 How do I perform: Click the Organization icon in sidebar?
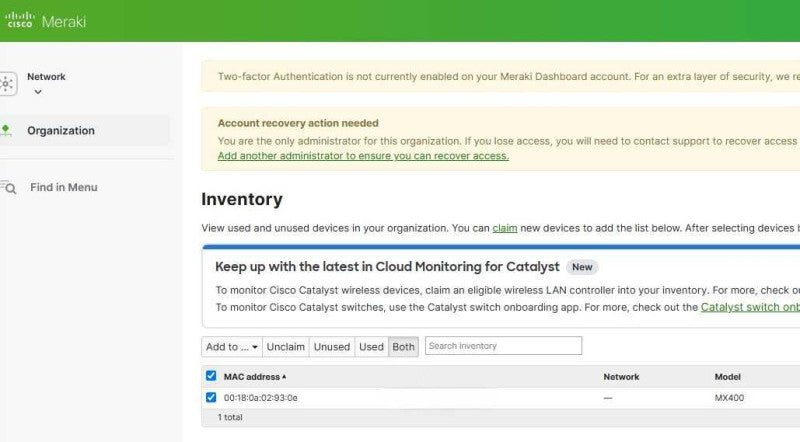click(x=6, y=130)
